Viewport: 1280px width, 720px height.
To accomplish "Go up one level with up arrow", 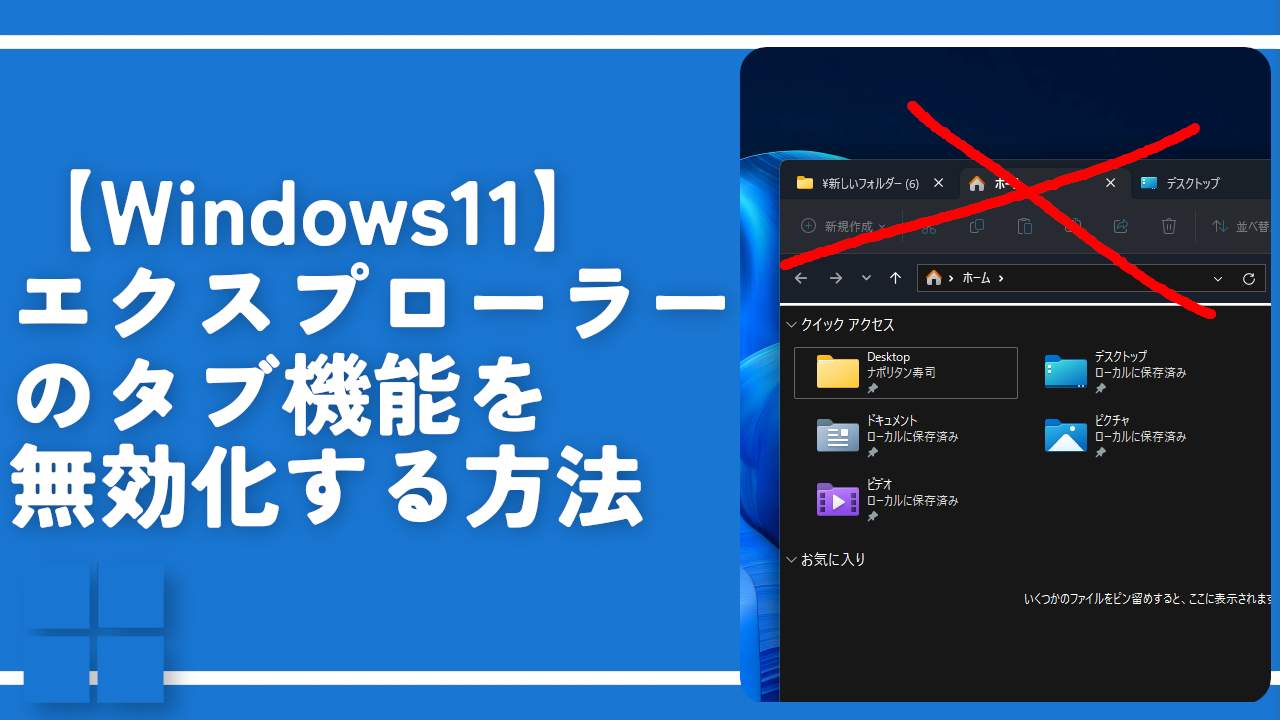I will pyautogui.click(x=895, y=278).
